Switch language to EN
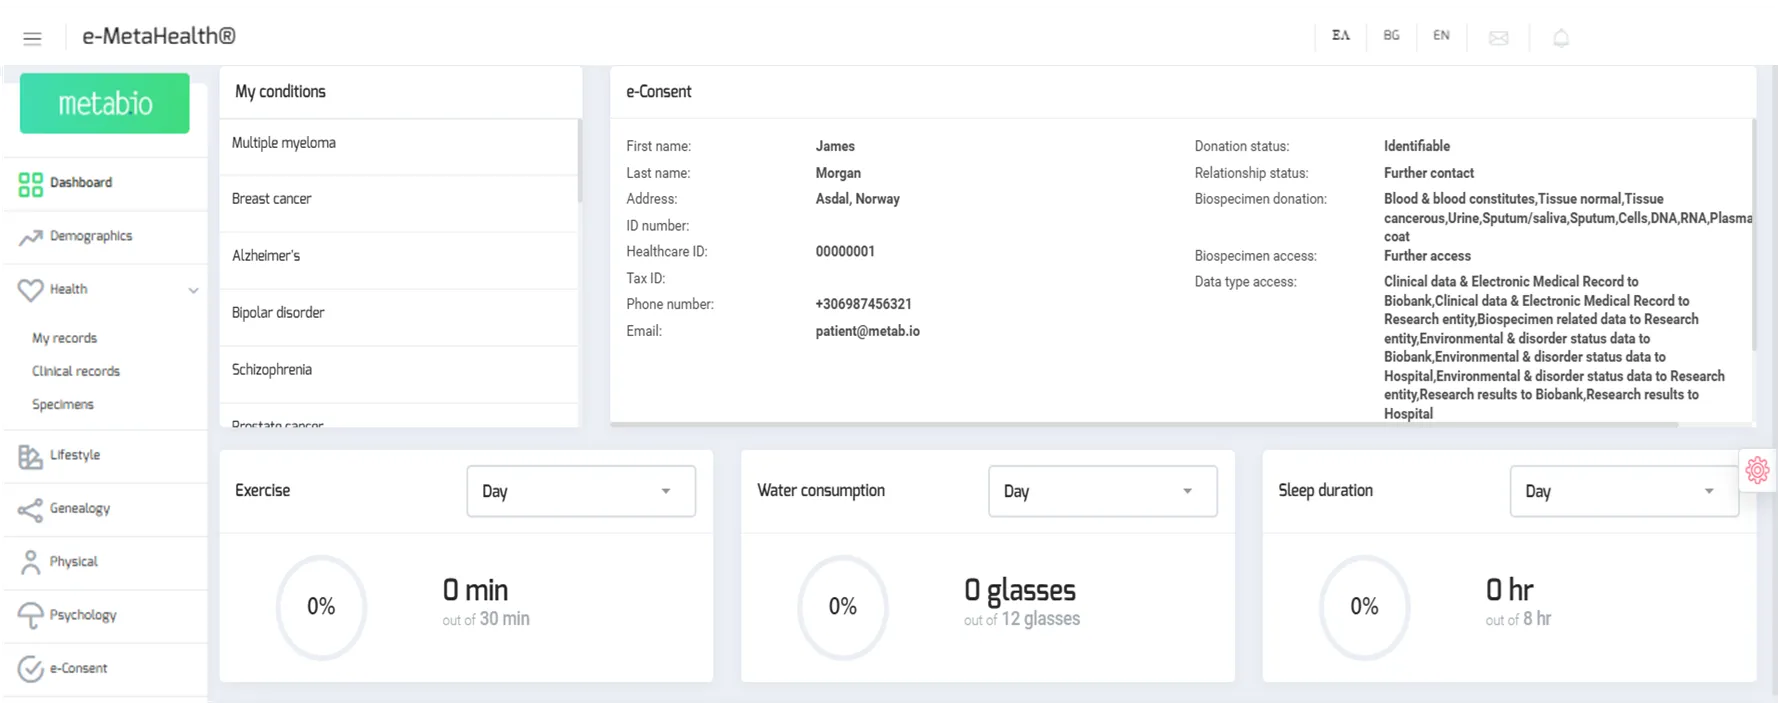 coord(1441,35)
